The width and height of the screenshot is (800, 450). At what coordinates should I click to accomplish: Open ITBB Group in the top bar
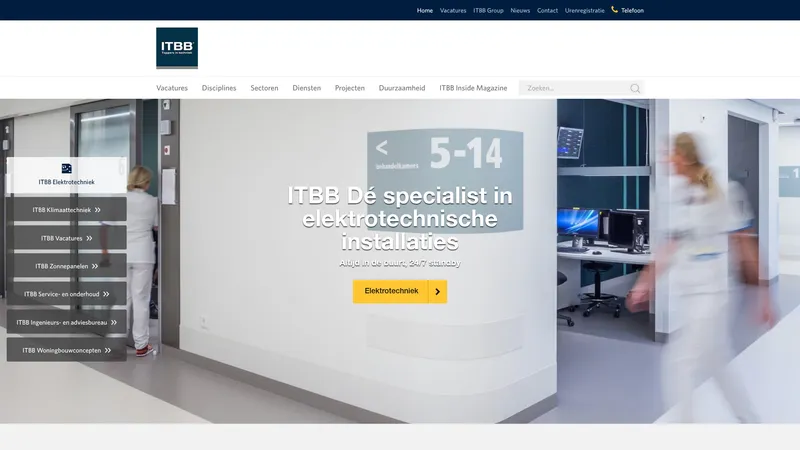coord(488,10)
